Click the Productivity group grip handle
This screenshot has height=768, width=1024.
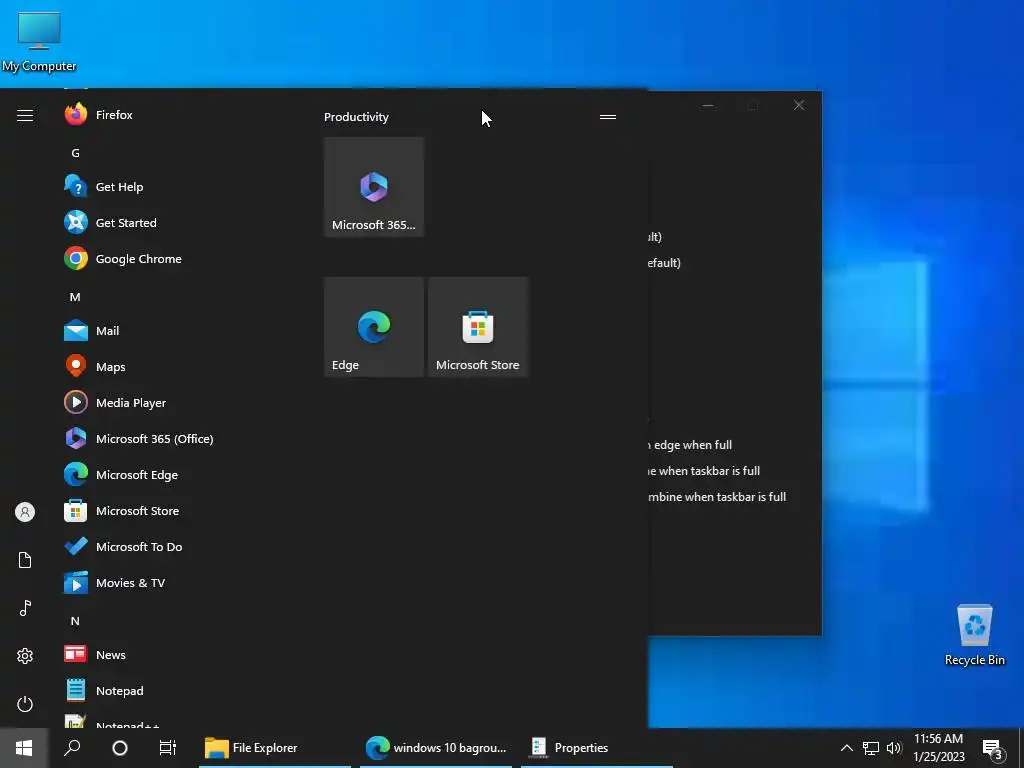click(608, 117)
